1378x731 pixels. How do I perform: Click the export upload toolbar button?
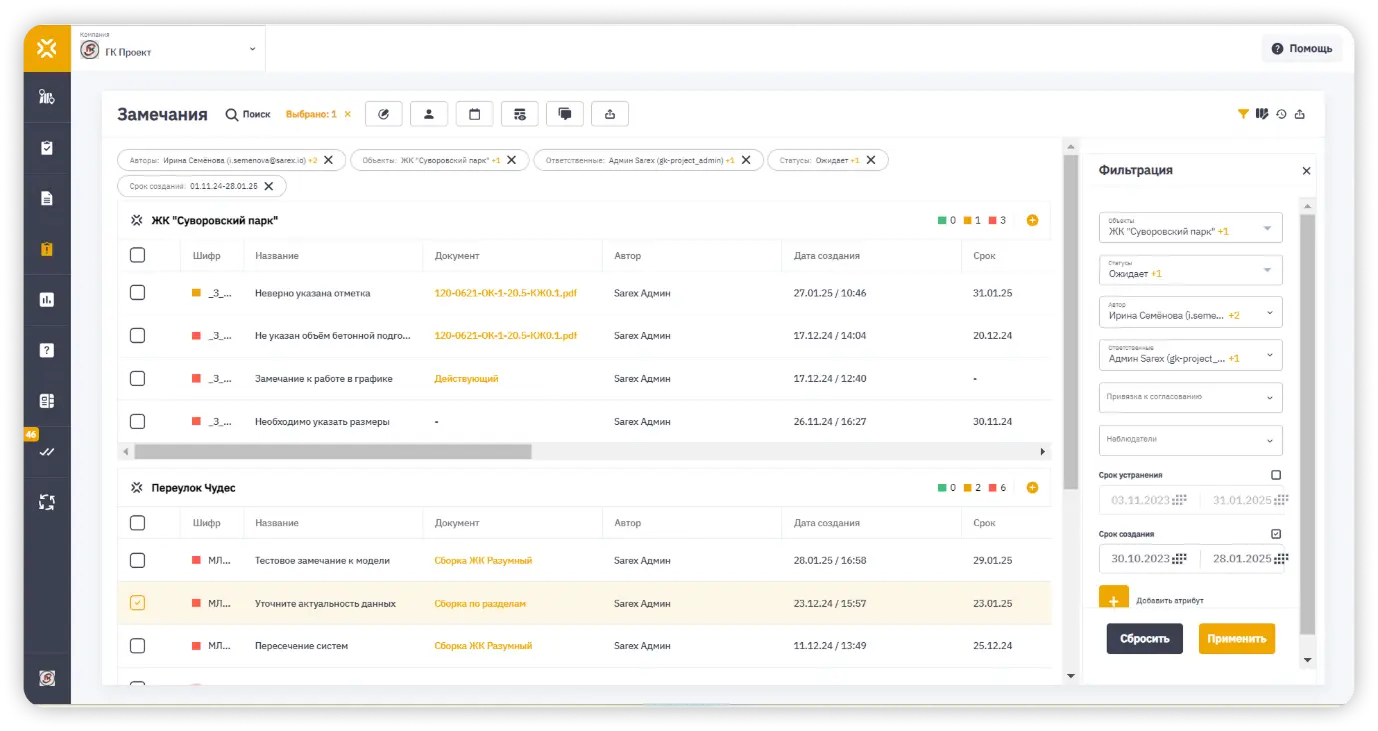click(x=610, y=114)
